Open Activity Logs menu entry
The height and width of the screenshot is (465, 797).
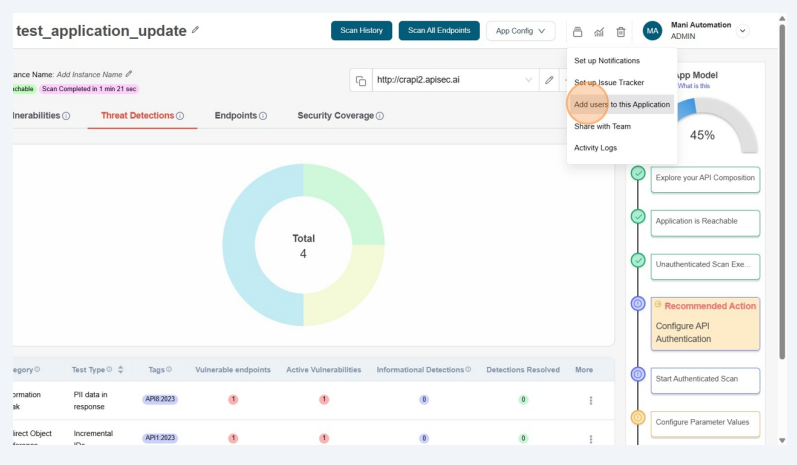595,148
